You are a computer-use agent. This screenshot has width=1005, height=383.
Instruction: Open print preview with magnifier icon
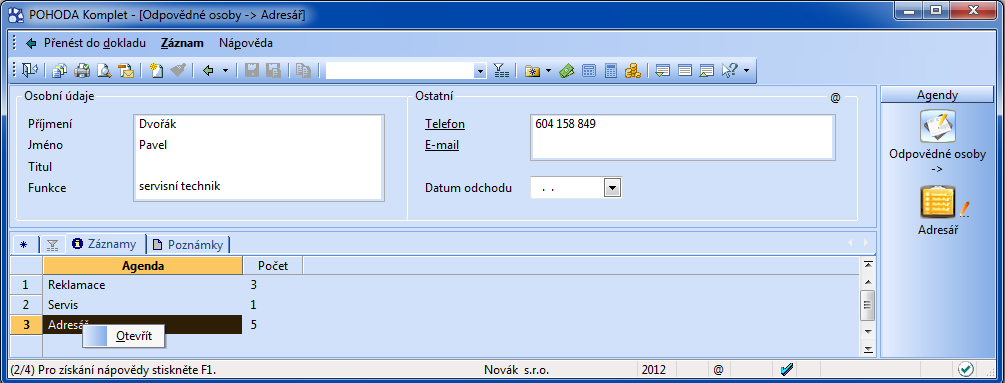click(104, 70)
